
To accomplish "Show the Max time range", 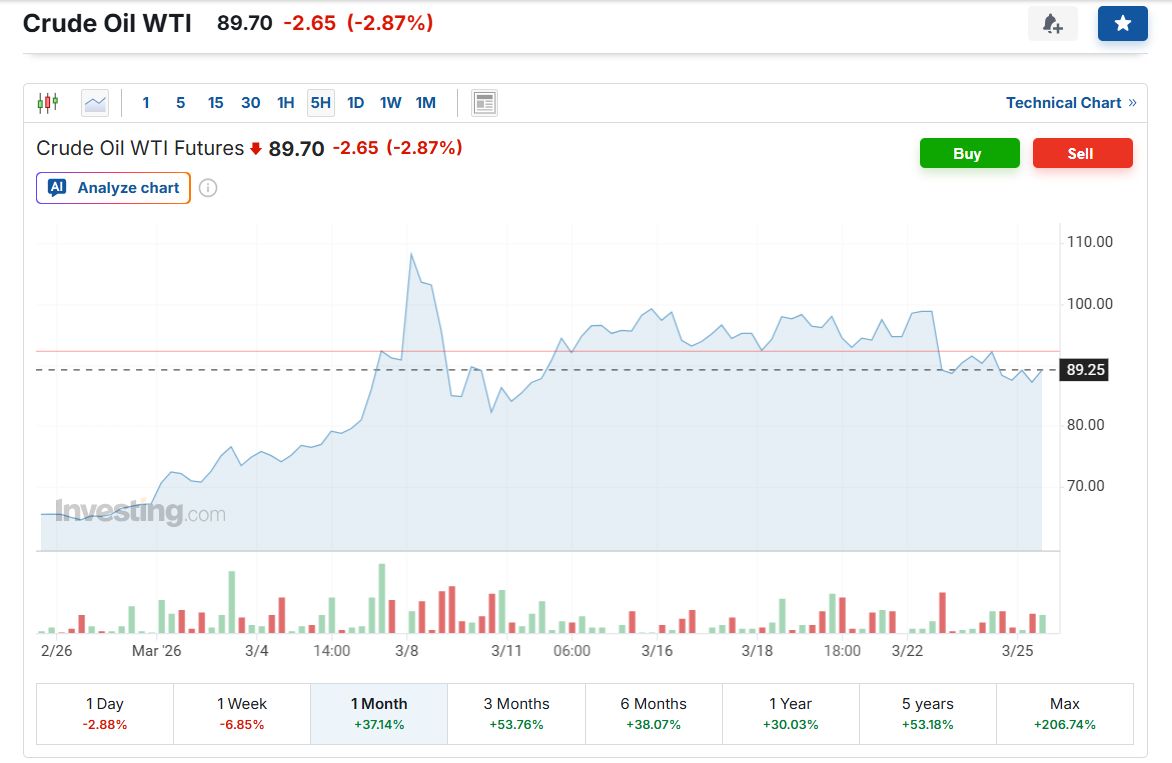I will (1064, 713).
